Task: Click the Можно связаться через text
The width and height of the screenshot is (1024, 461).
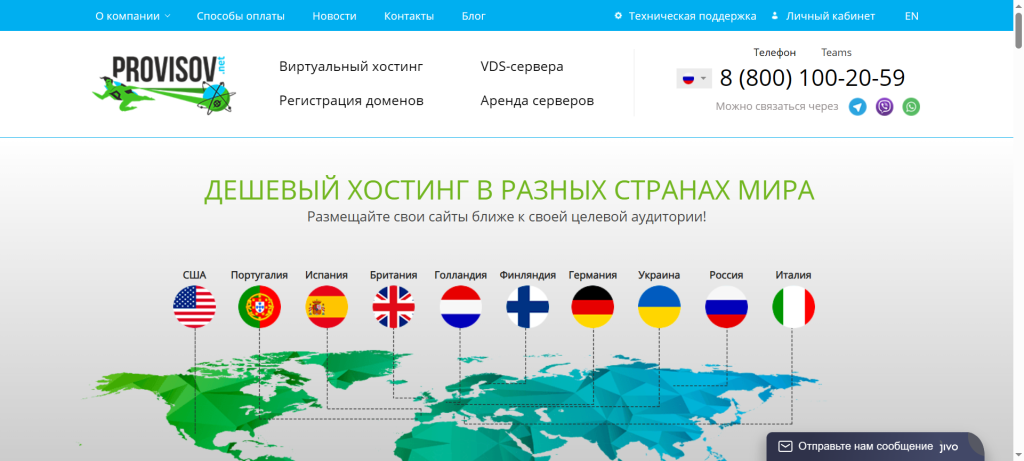Action: (777, 106)
